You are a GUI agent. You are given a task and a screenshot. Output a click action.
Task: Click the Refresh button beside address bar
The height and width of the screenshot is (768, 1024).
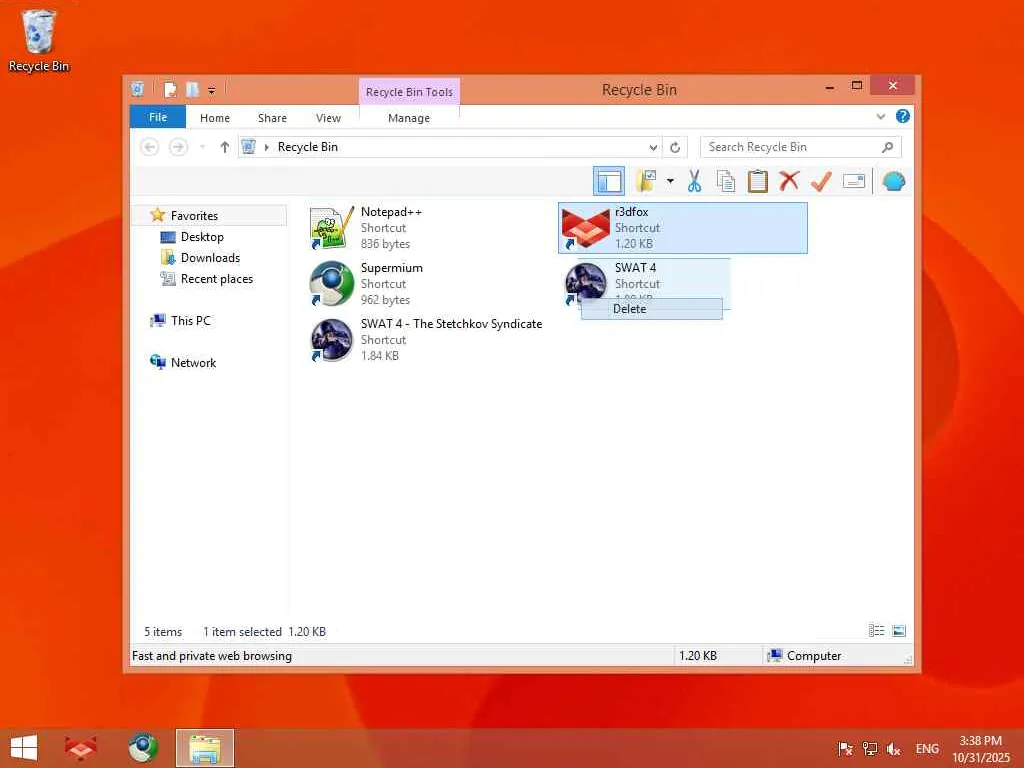point(675,148)
